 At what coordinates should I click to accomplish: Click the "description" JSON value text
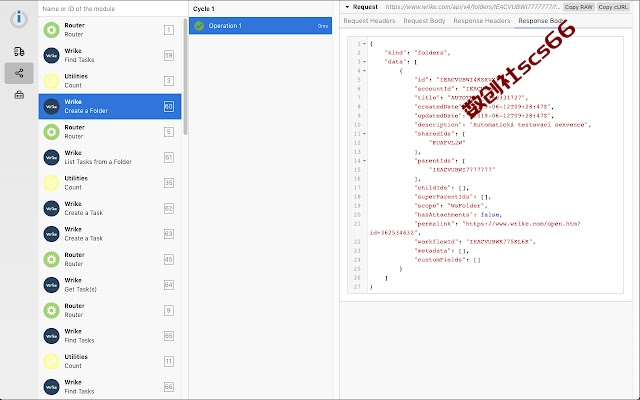point(530,124)
